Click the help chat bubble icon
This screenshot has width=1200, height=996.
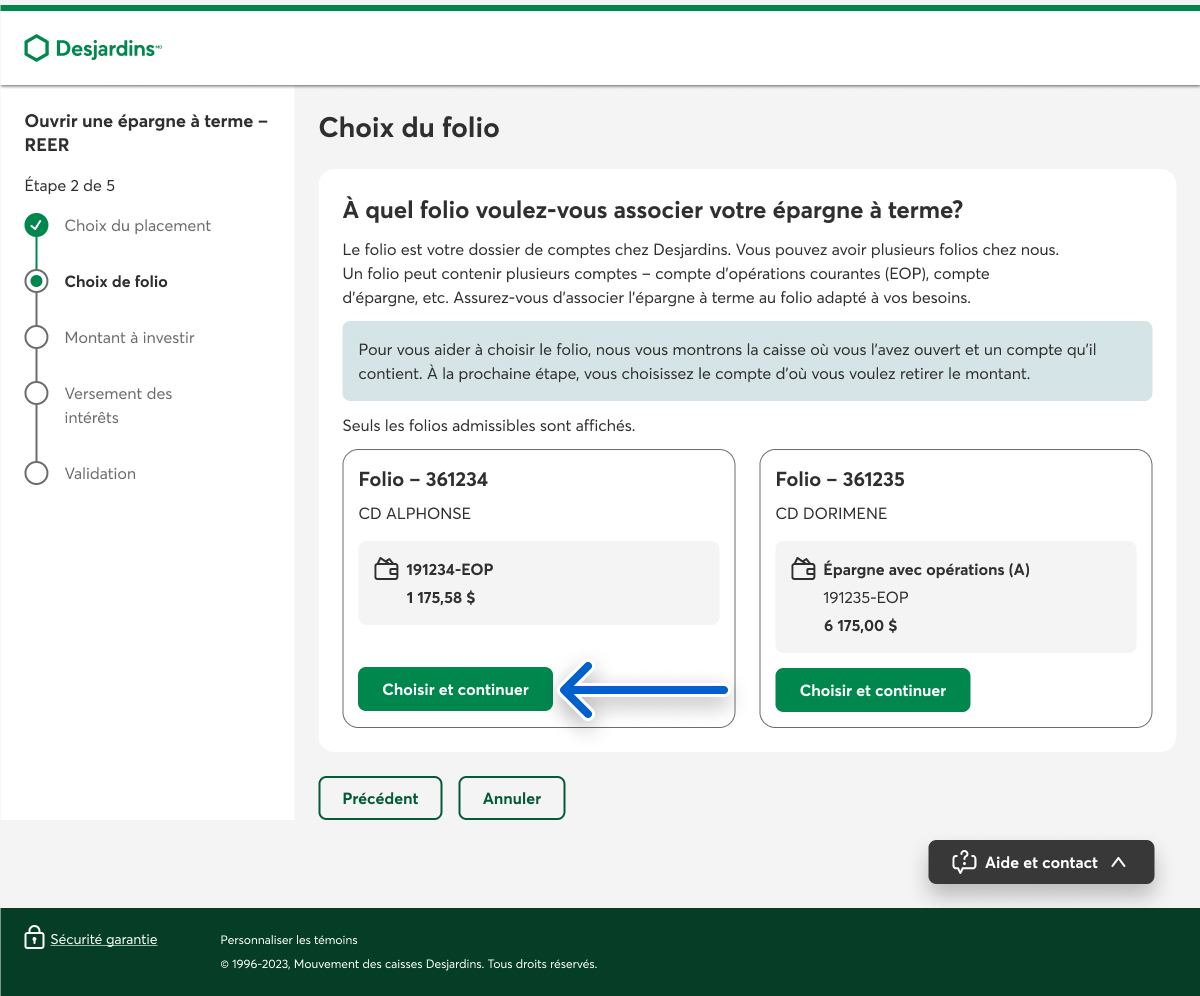(963, 862)
